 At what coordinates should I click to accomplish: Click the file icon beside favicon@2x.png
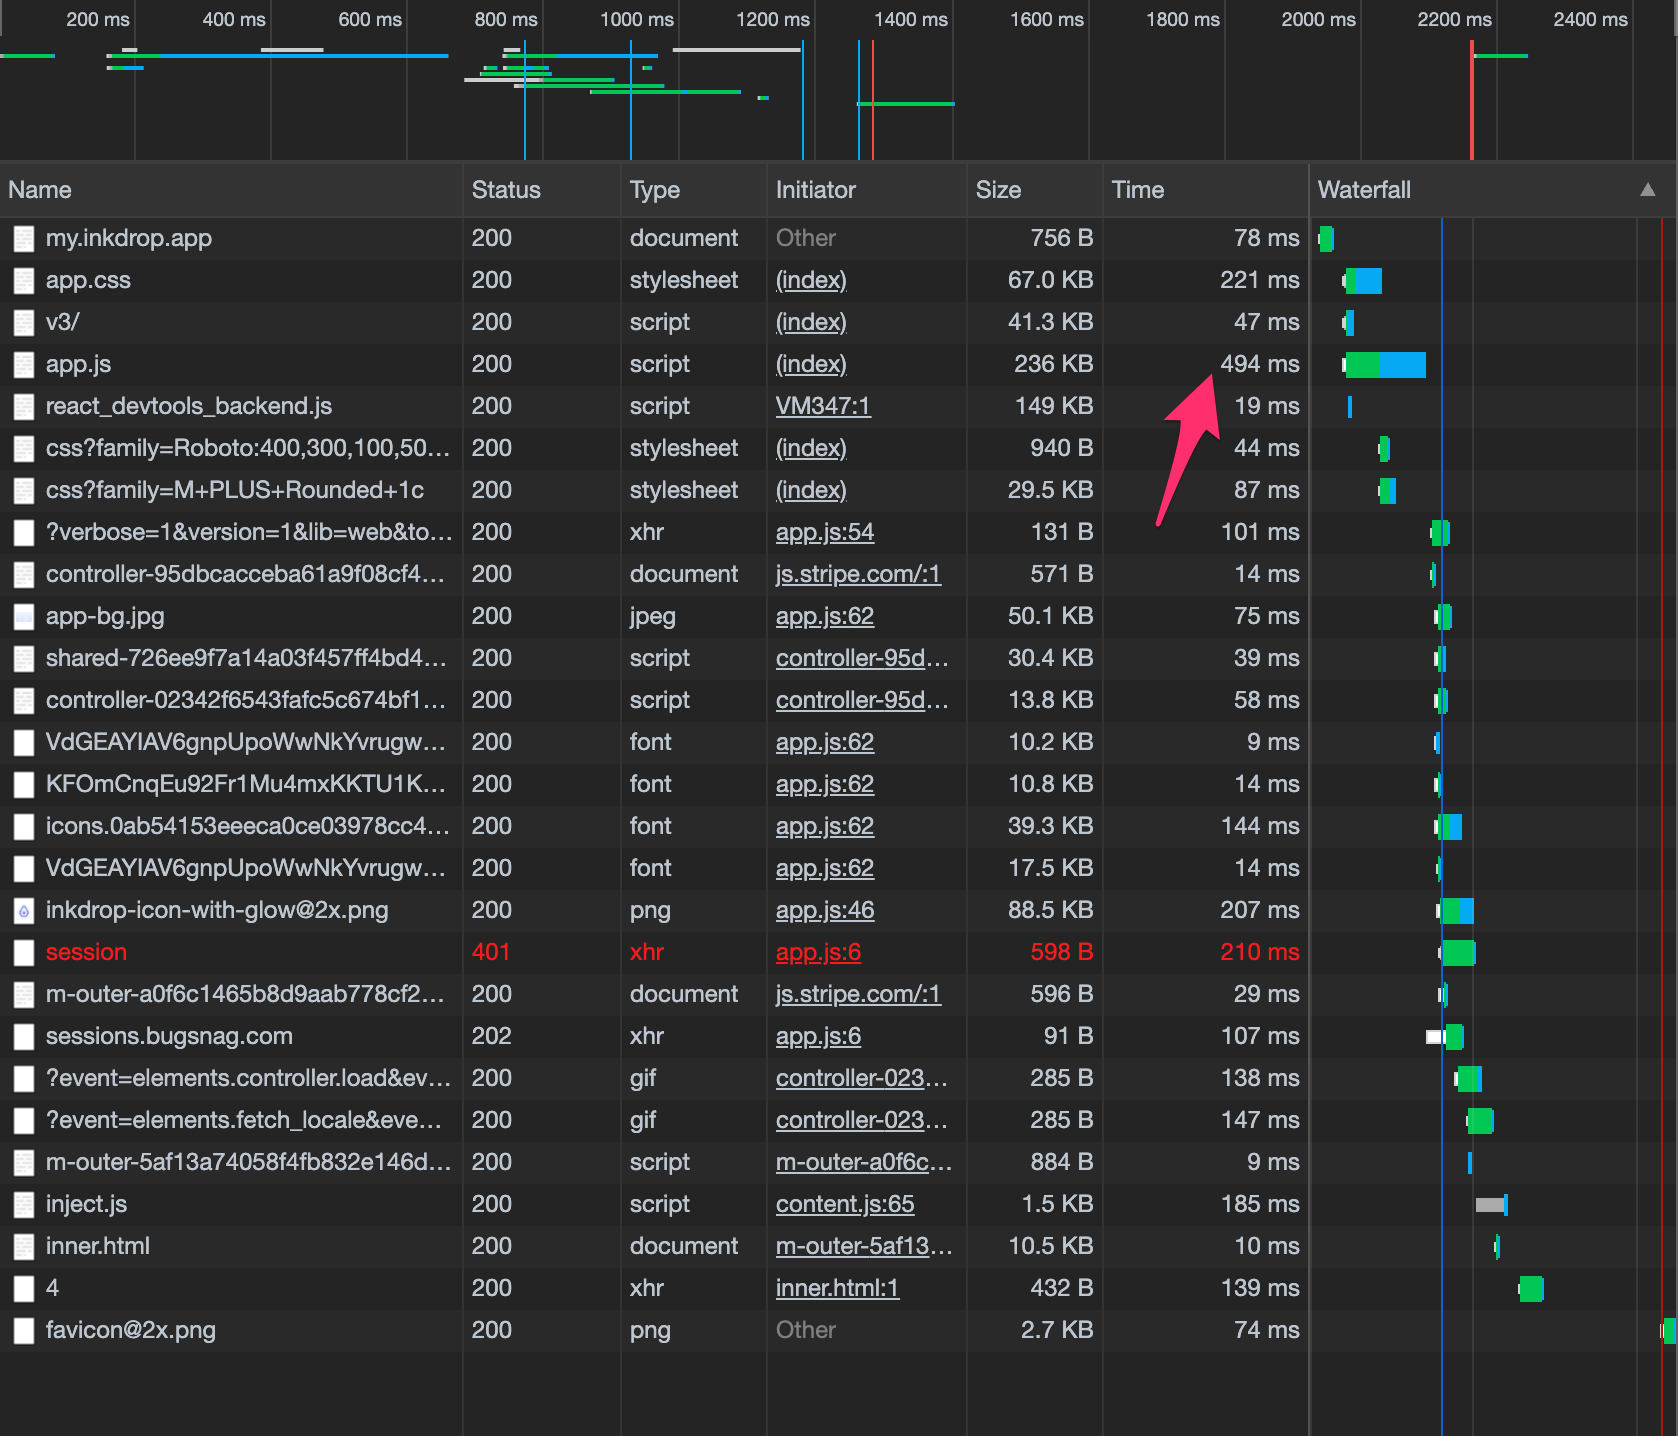[x=24, y=1331]
